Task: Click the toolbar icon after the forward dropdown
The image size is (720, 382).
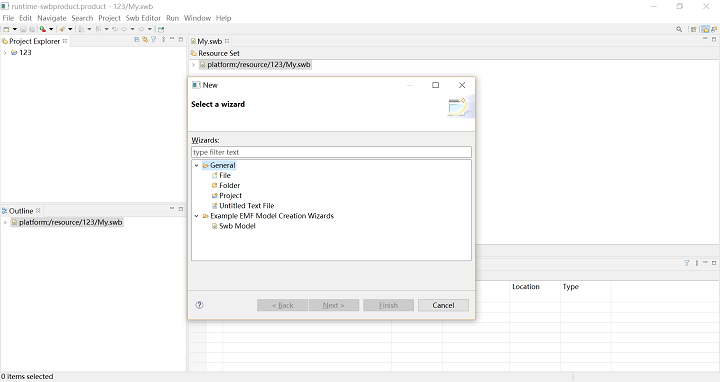Action: 161,29
